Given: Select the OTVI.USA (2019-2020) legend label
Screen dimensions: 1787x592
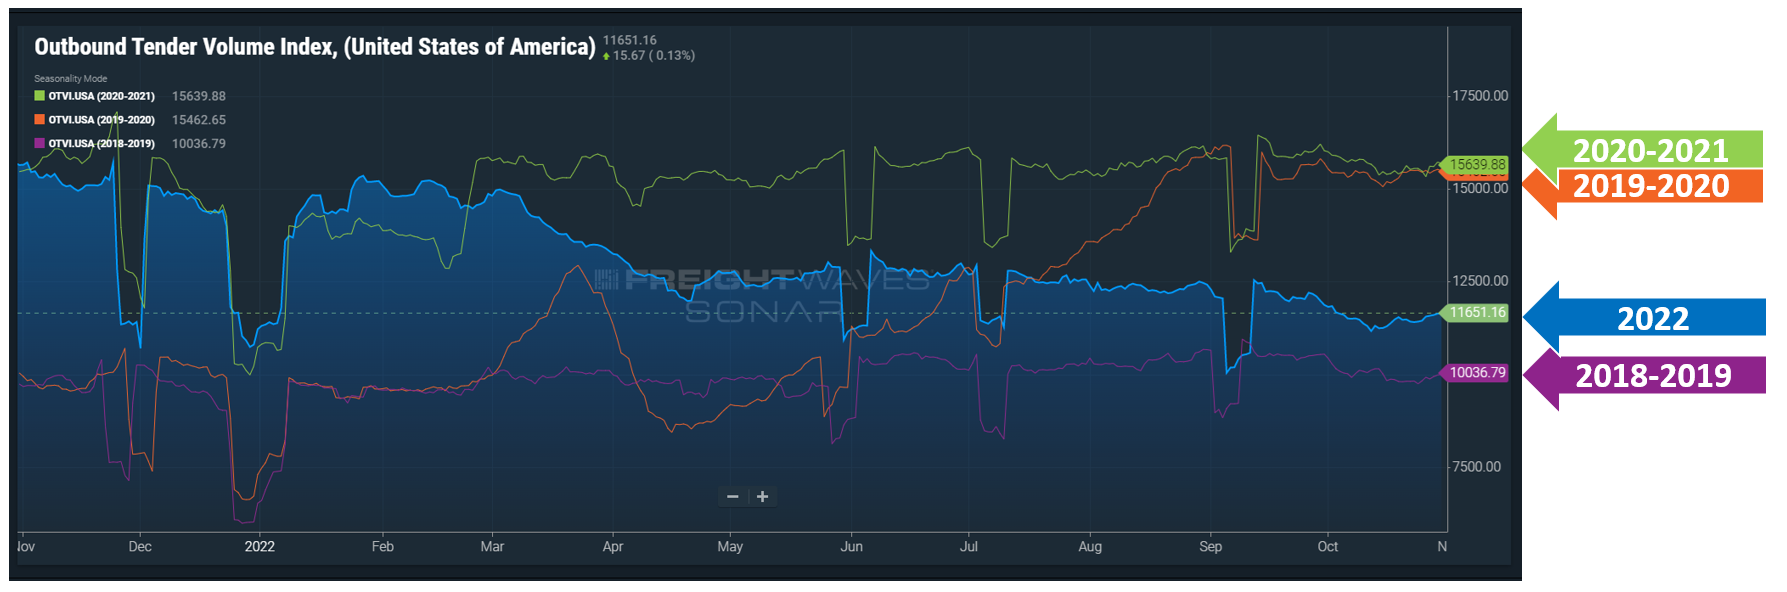Looking at the screenshot, I should (x=102, y=120).
